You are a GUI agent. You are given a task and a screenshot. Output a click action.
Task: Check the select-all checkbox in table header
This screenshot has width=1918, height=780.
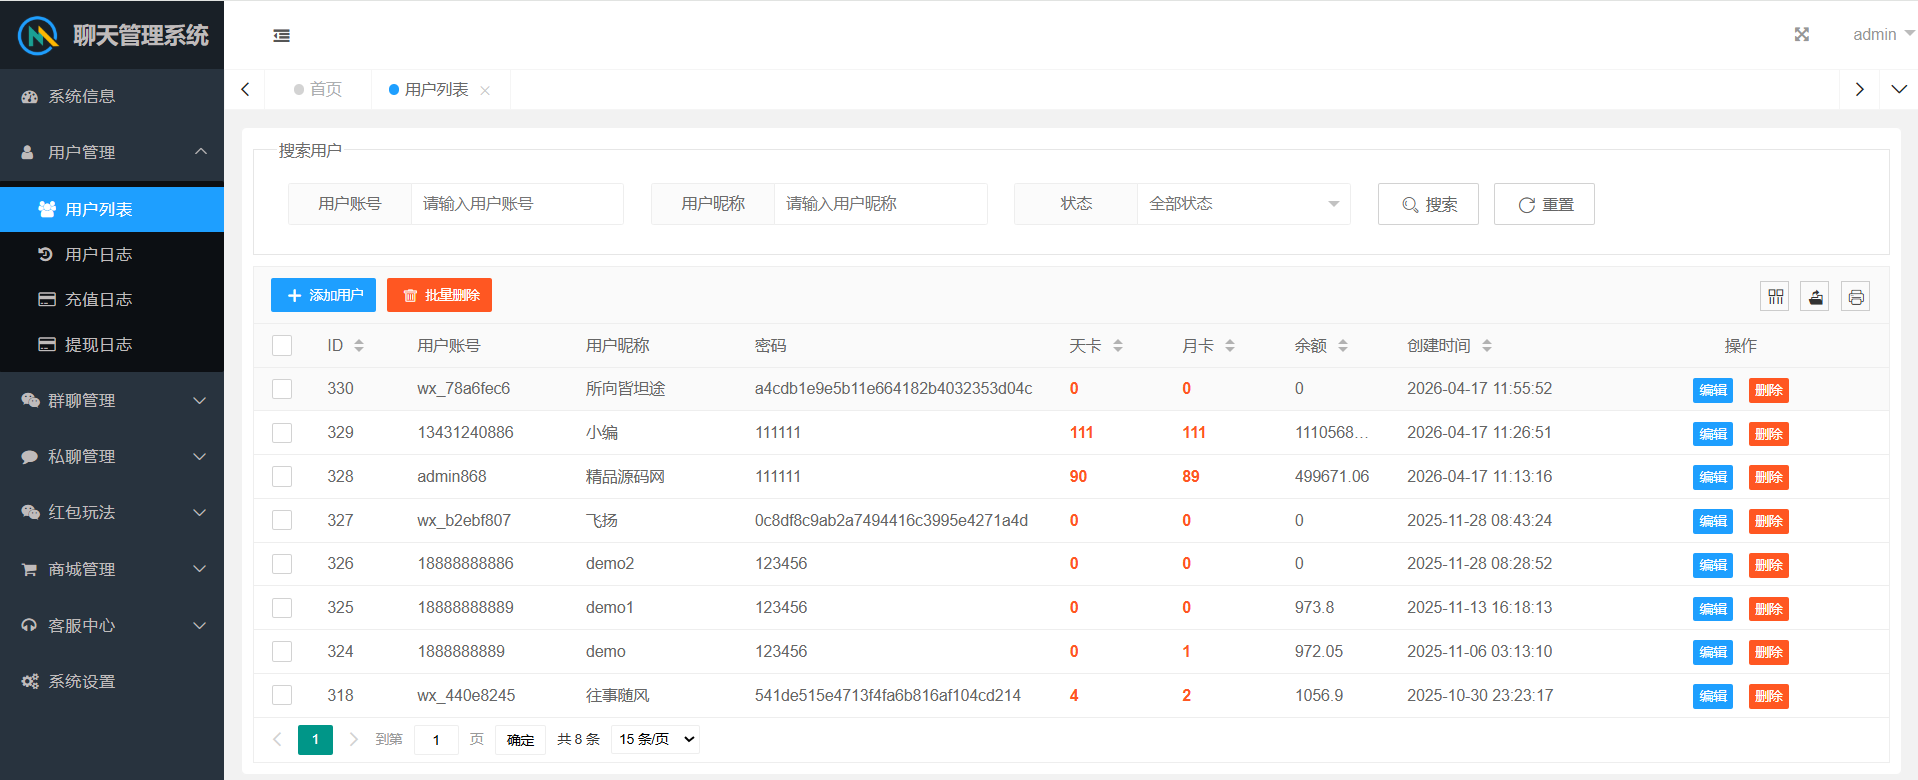pyautogui.click(x=282, y=346)
